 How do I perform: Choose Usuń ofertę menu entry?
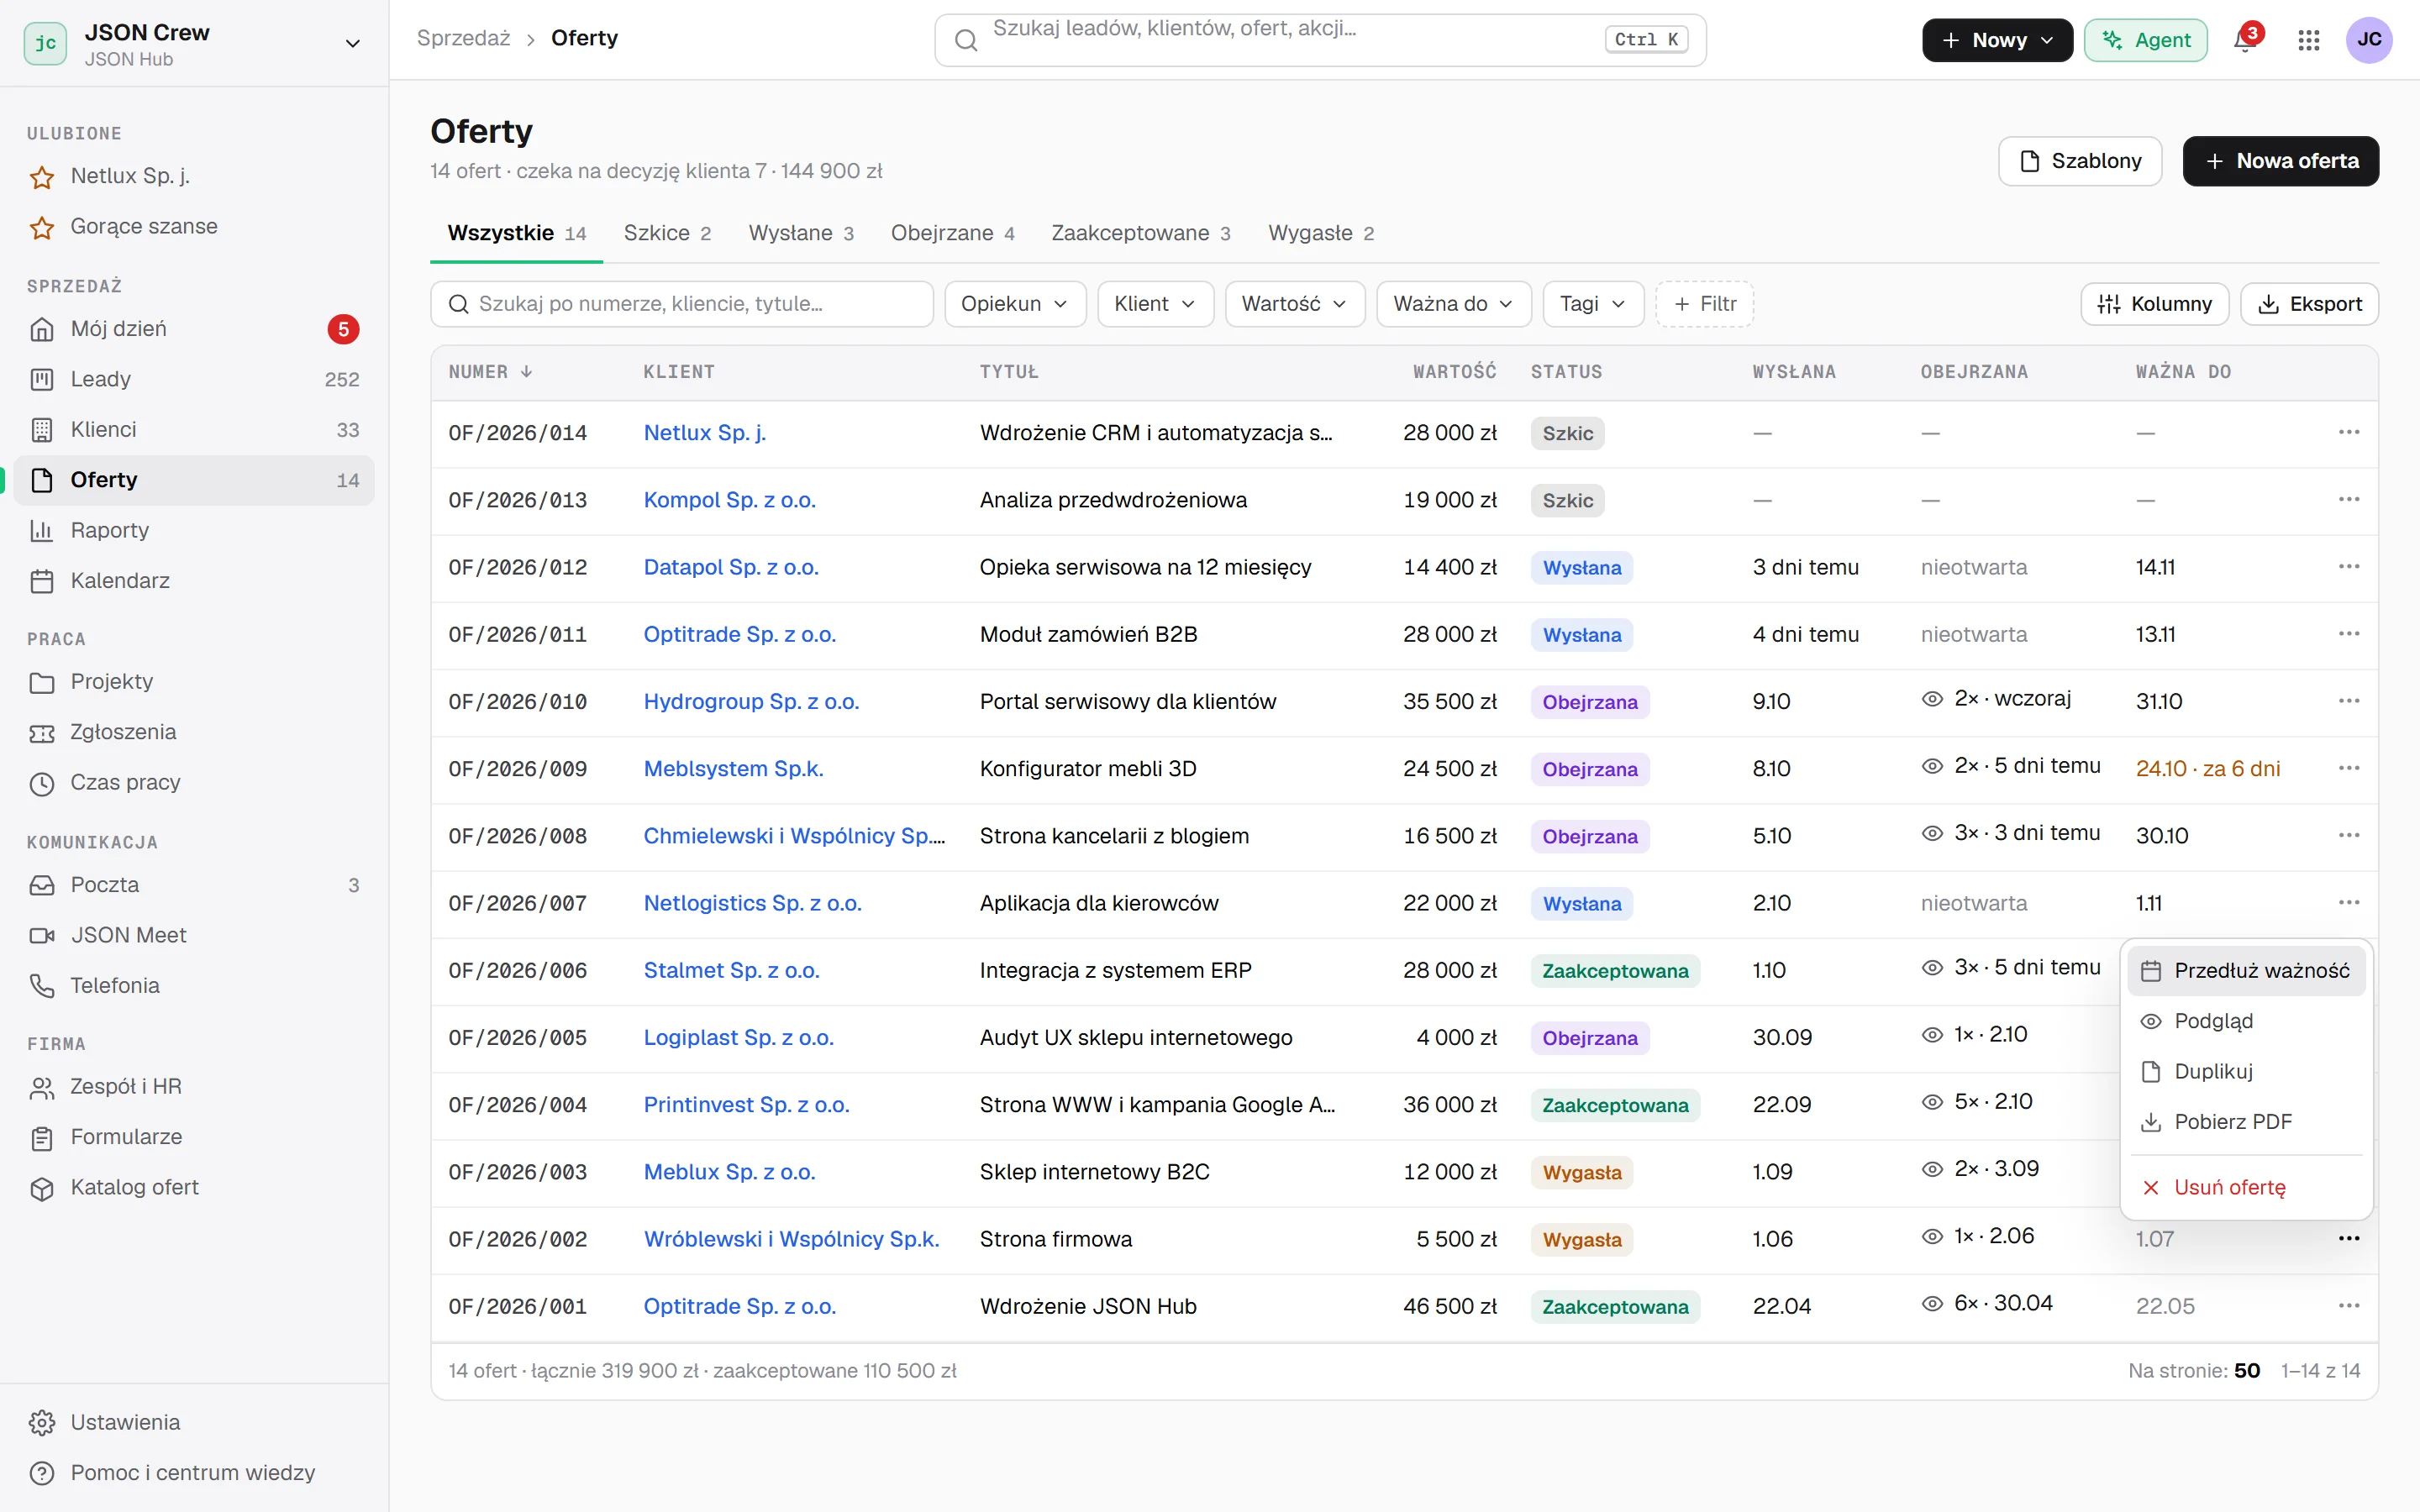[2246, 1187]
